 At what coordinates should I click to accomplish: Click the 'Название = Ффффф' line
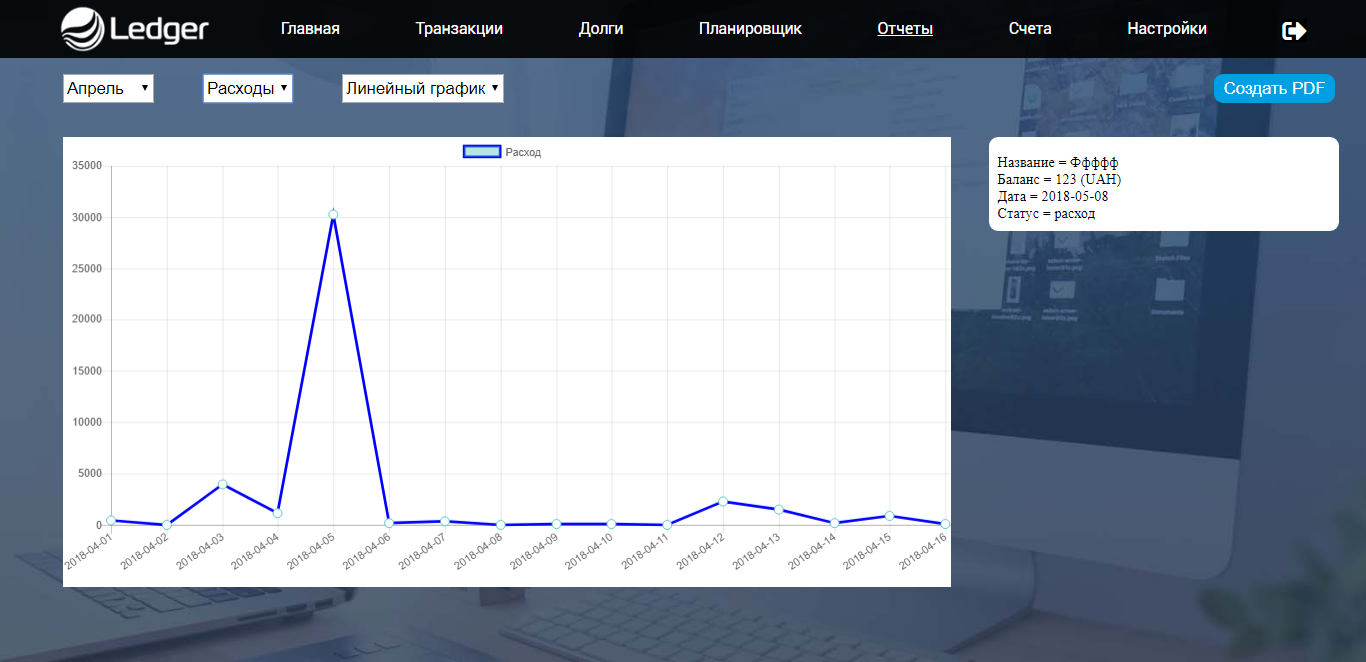(1058, 162)
